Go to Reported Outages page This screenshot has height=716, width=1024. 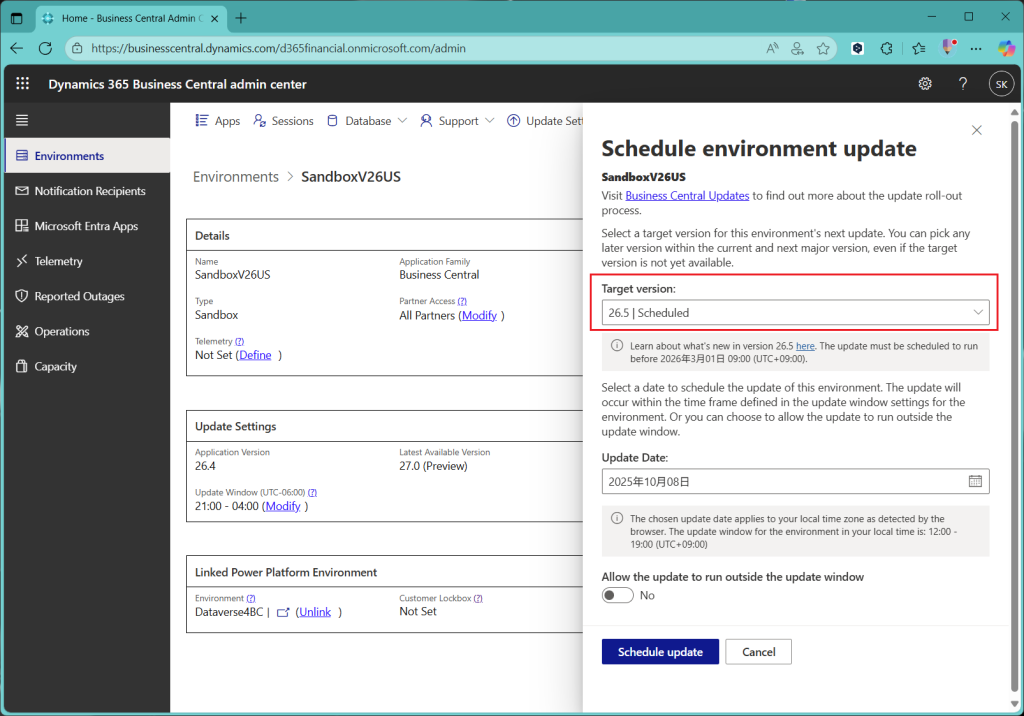[79, 296]
